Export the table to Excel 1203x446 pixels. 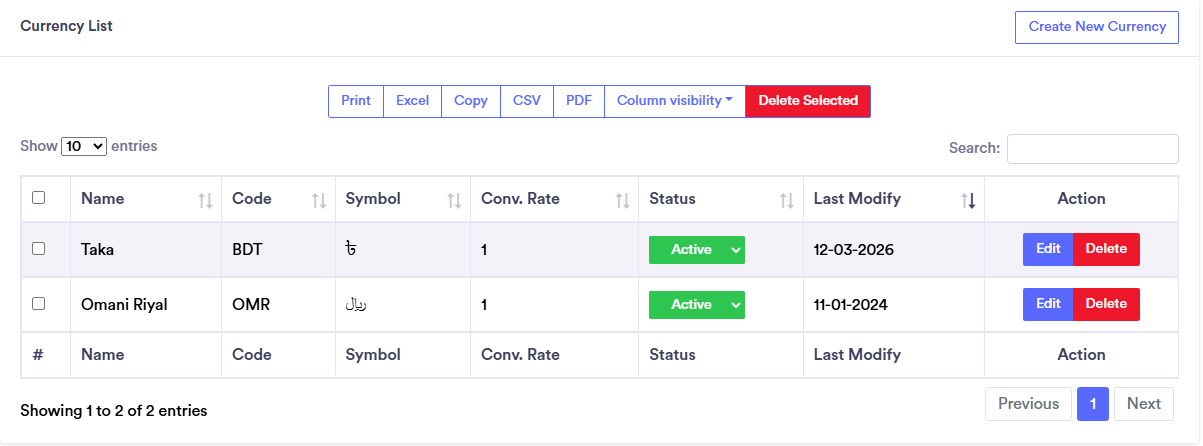point(412,101)
